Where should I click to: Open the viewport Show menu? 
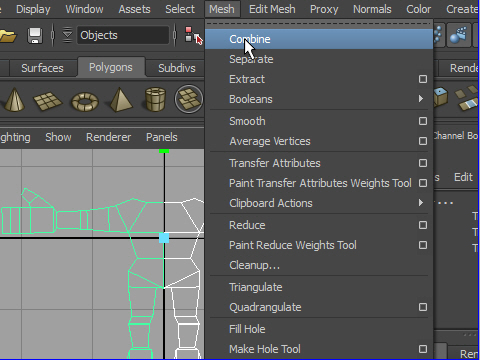(x=58, y=137)
